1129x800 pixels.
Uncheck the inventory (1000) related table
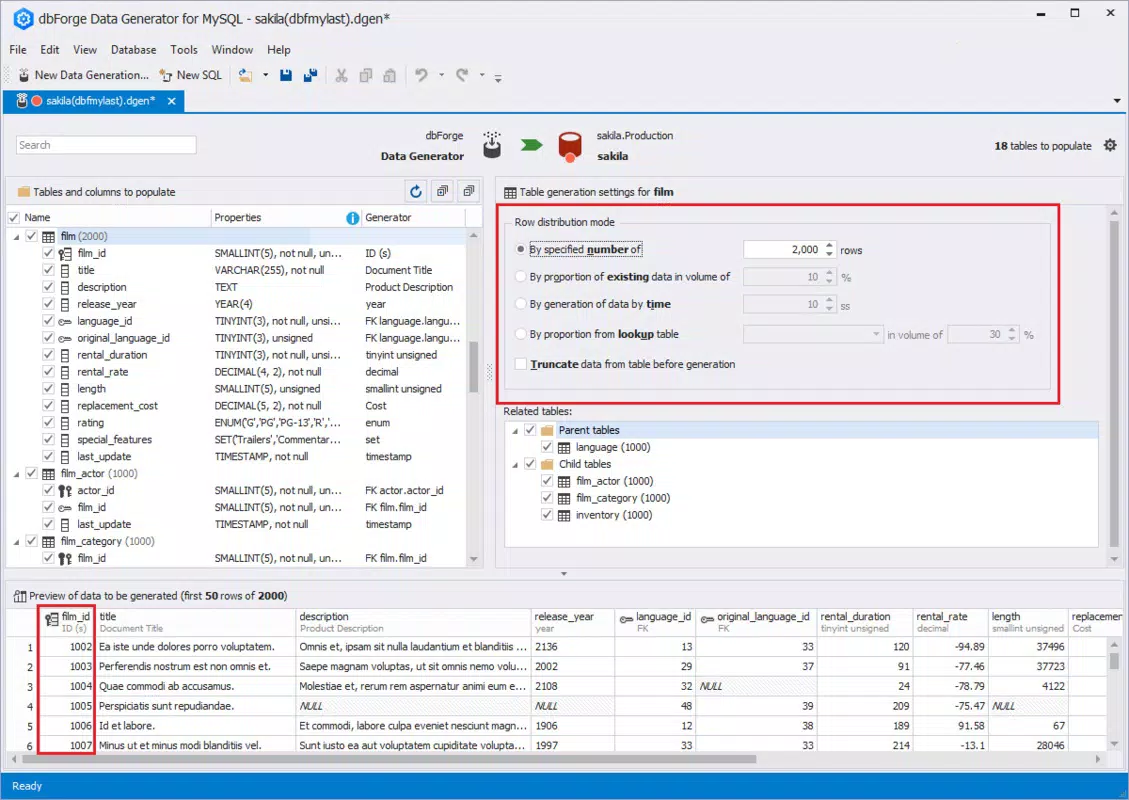547,515
